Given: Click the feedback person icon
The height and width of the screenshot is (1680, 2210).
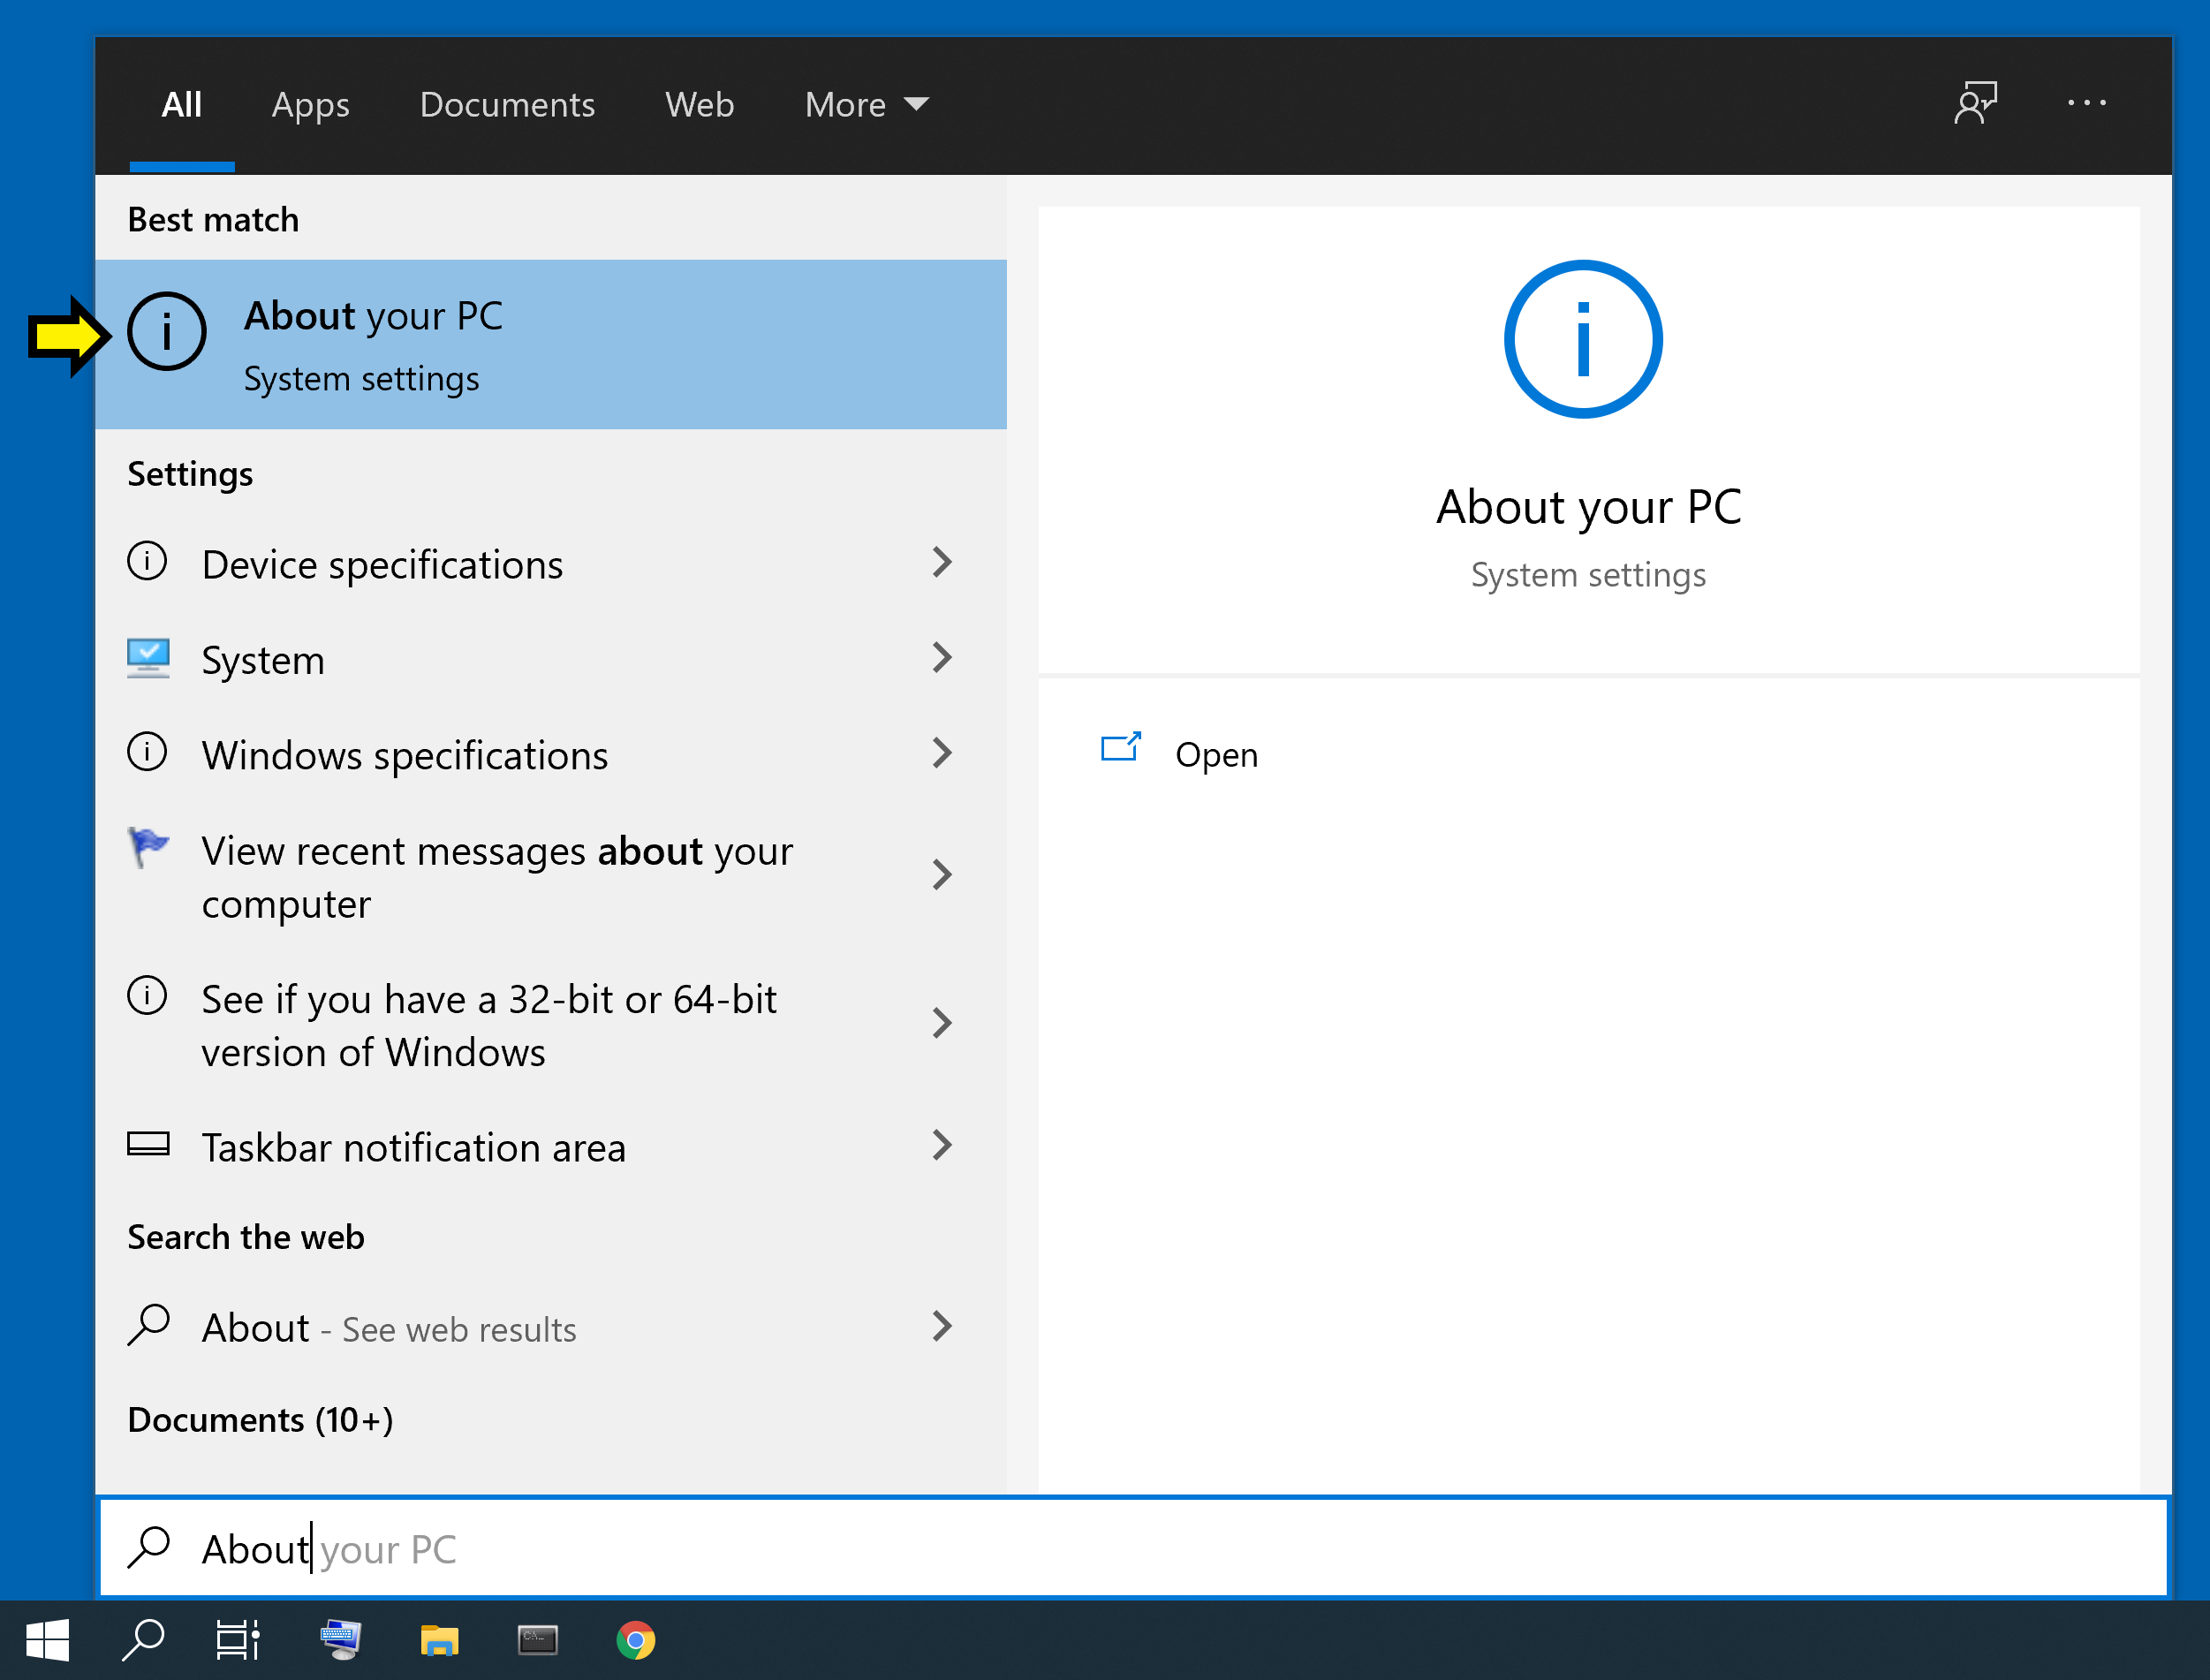Looking at the screenshot, I should [1975, 103].
